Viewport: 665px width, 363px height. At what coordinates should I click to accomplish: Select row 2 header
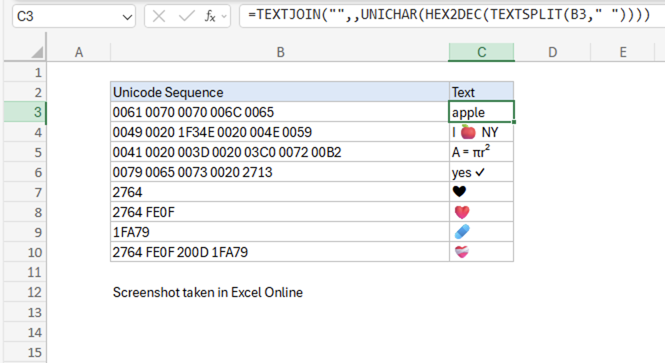tap(25, 92)
